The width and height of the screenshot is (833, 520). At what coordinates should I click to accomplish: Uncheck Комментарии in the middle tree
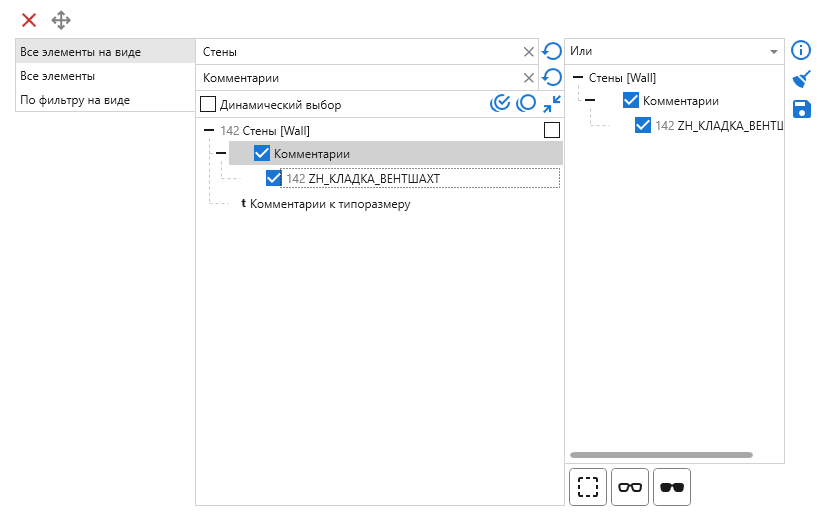tap(261, 154)
